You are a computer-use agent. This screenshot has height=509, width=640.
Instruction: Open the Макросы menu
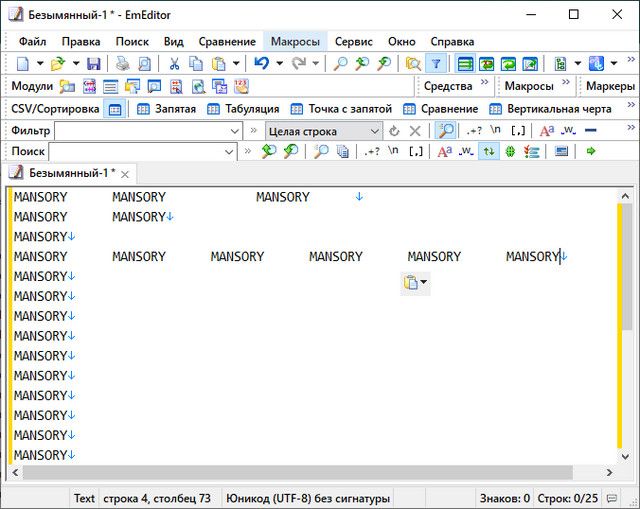(295, 41)
